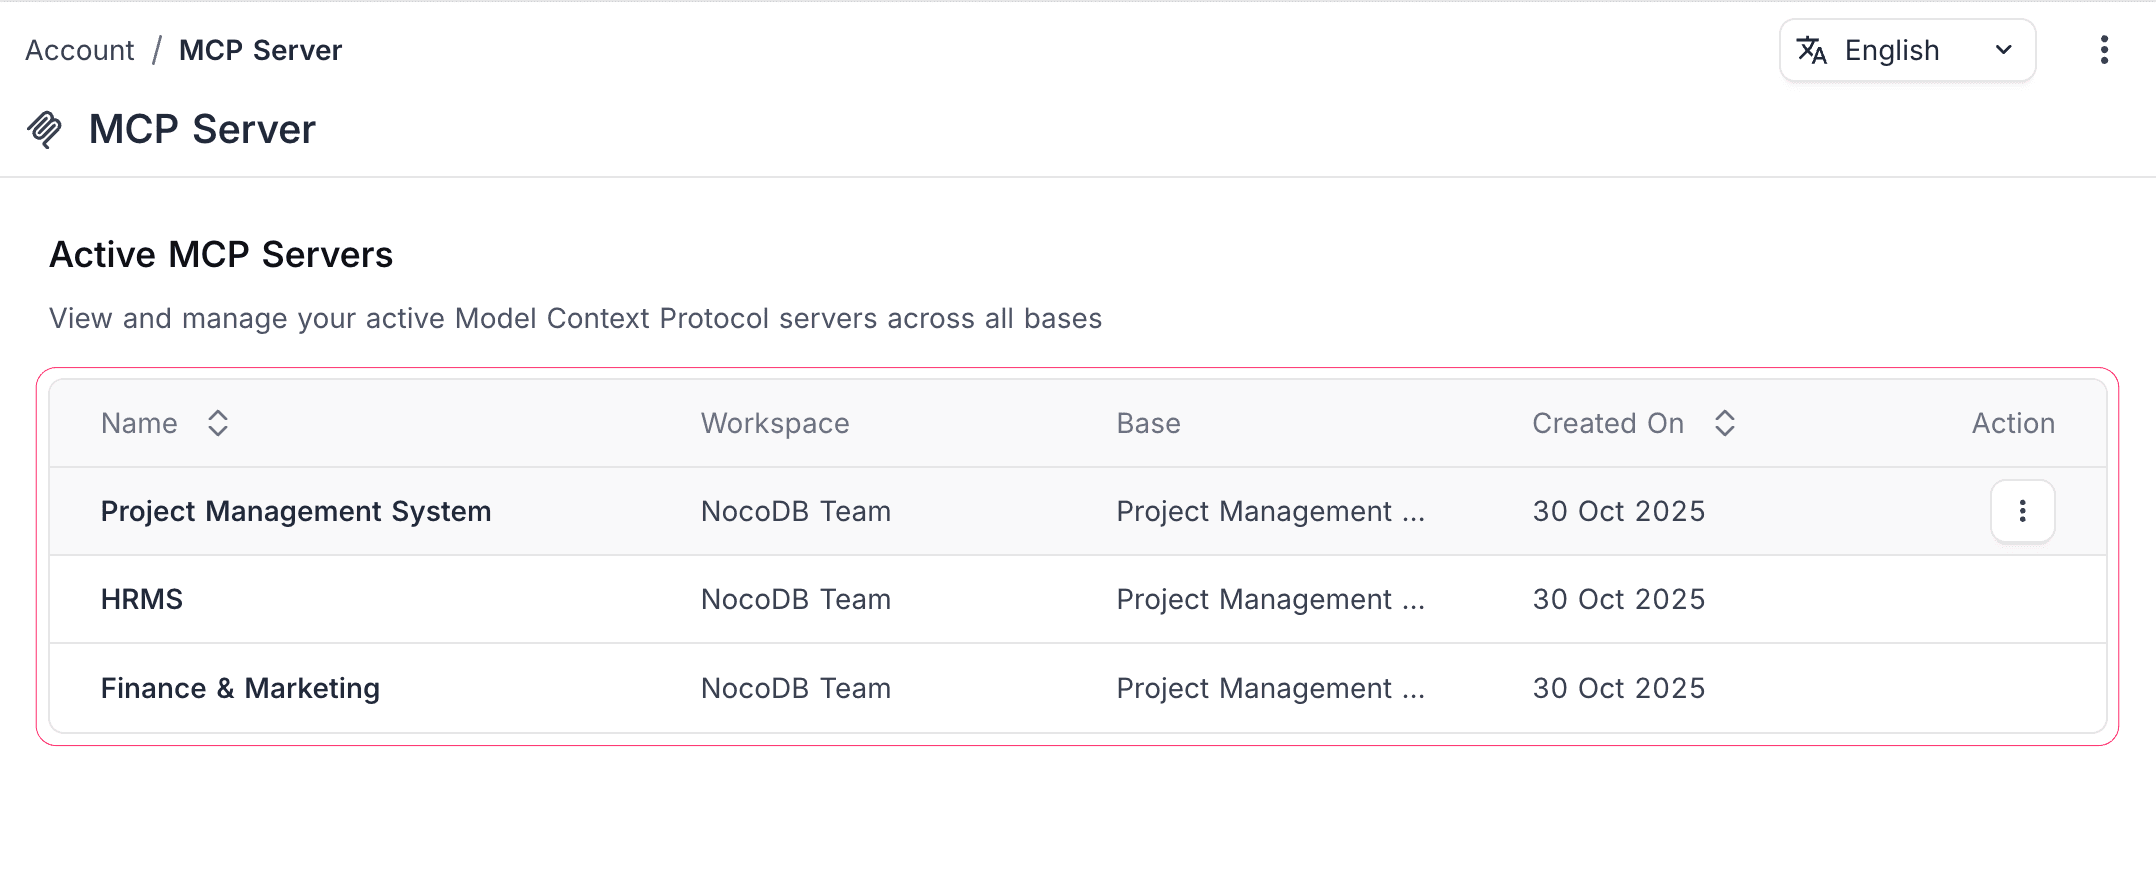Screen dimensions: 2156x886
Task: Go to Account in breadcrumb
Action: click(x=79, y=50)
